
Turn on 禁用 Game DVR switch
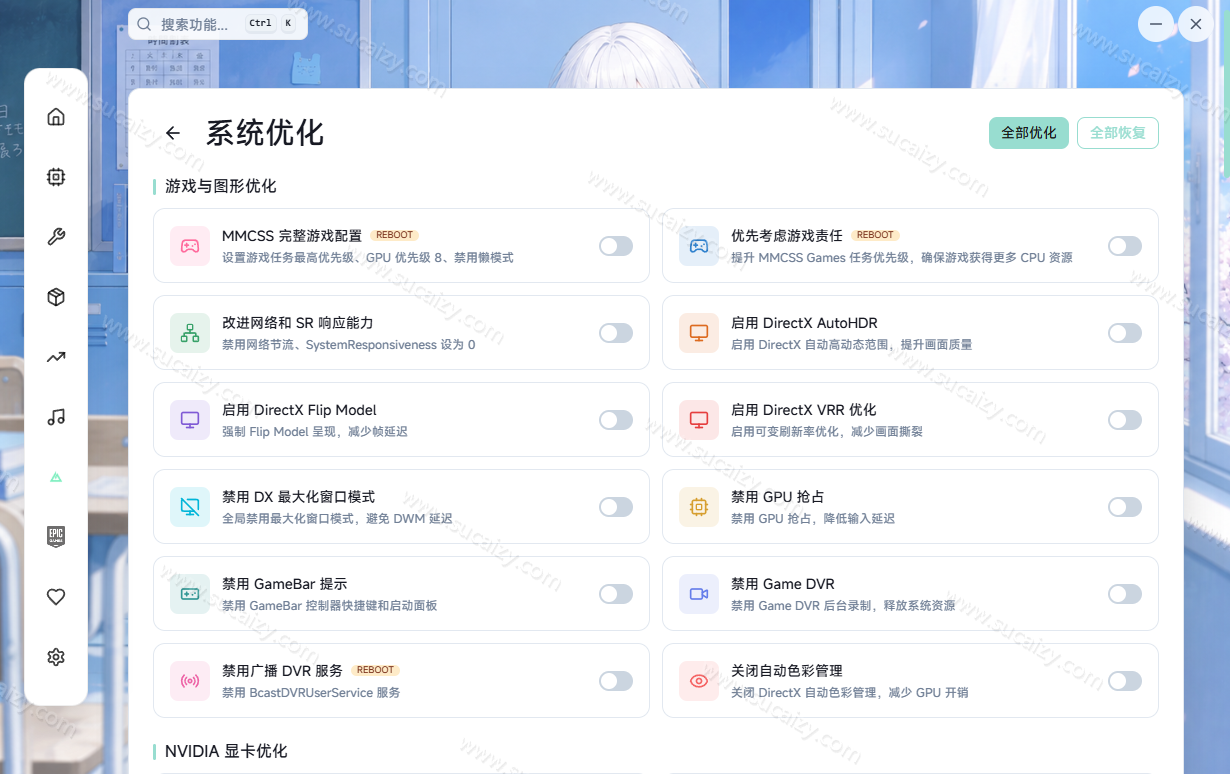(1125, 594)
